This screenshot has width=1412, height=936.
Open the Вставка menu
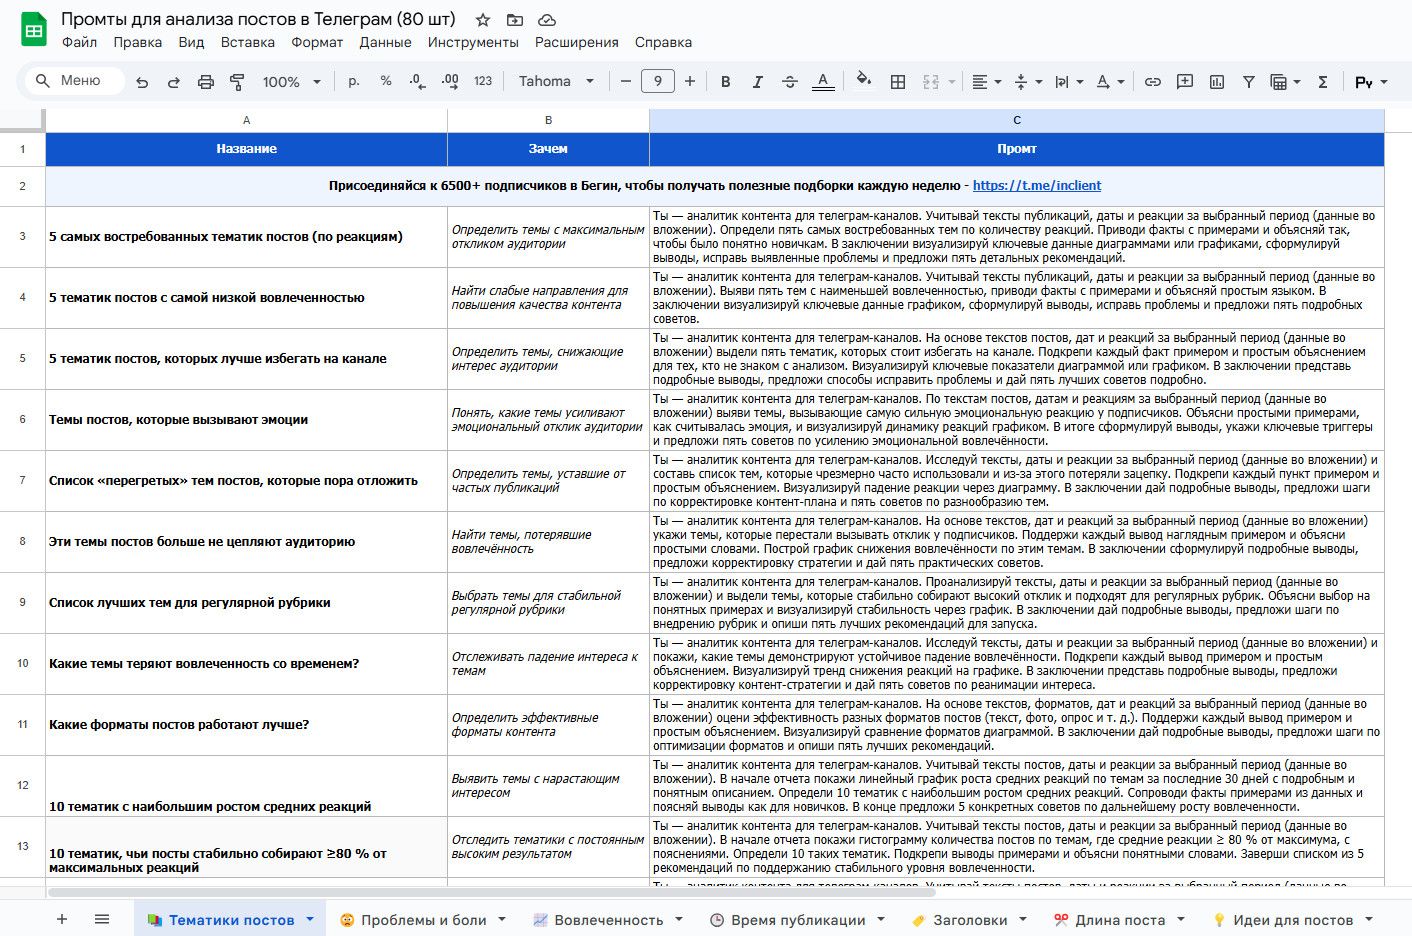(x=247, y=42)
